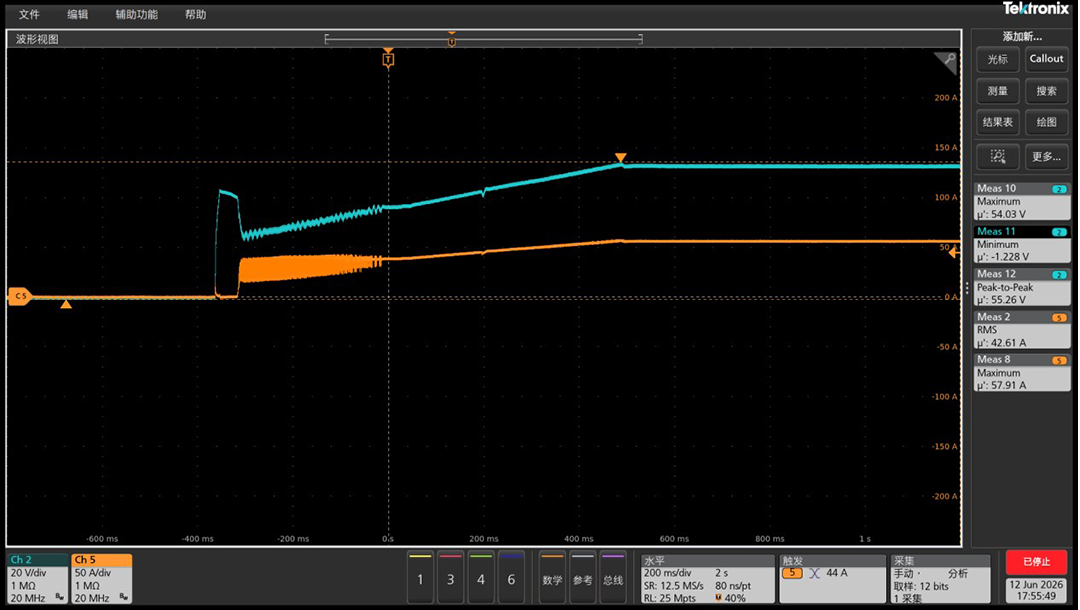The image size is (1080, 610).
Task: Open the 文件 menu
Action: pos(29,14)
